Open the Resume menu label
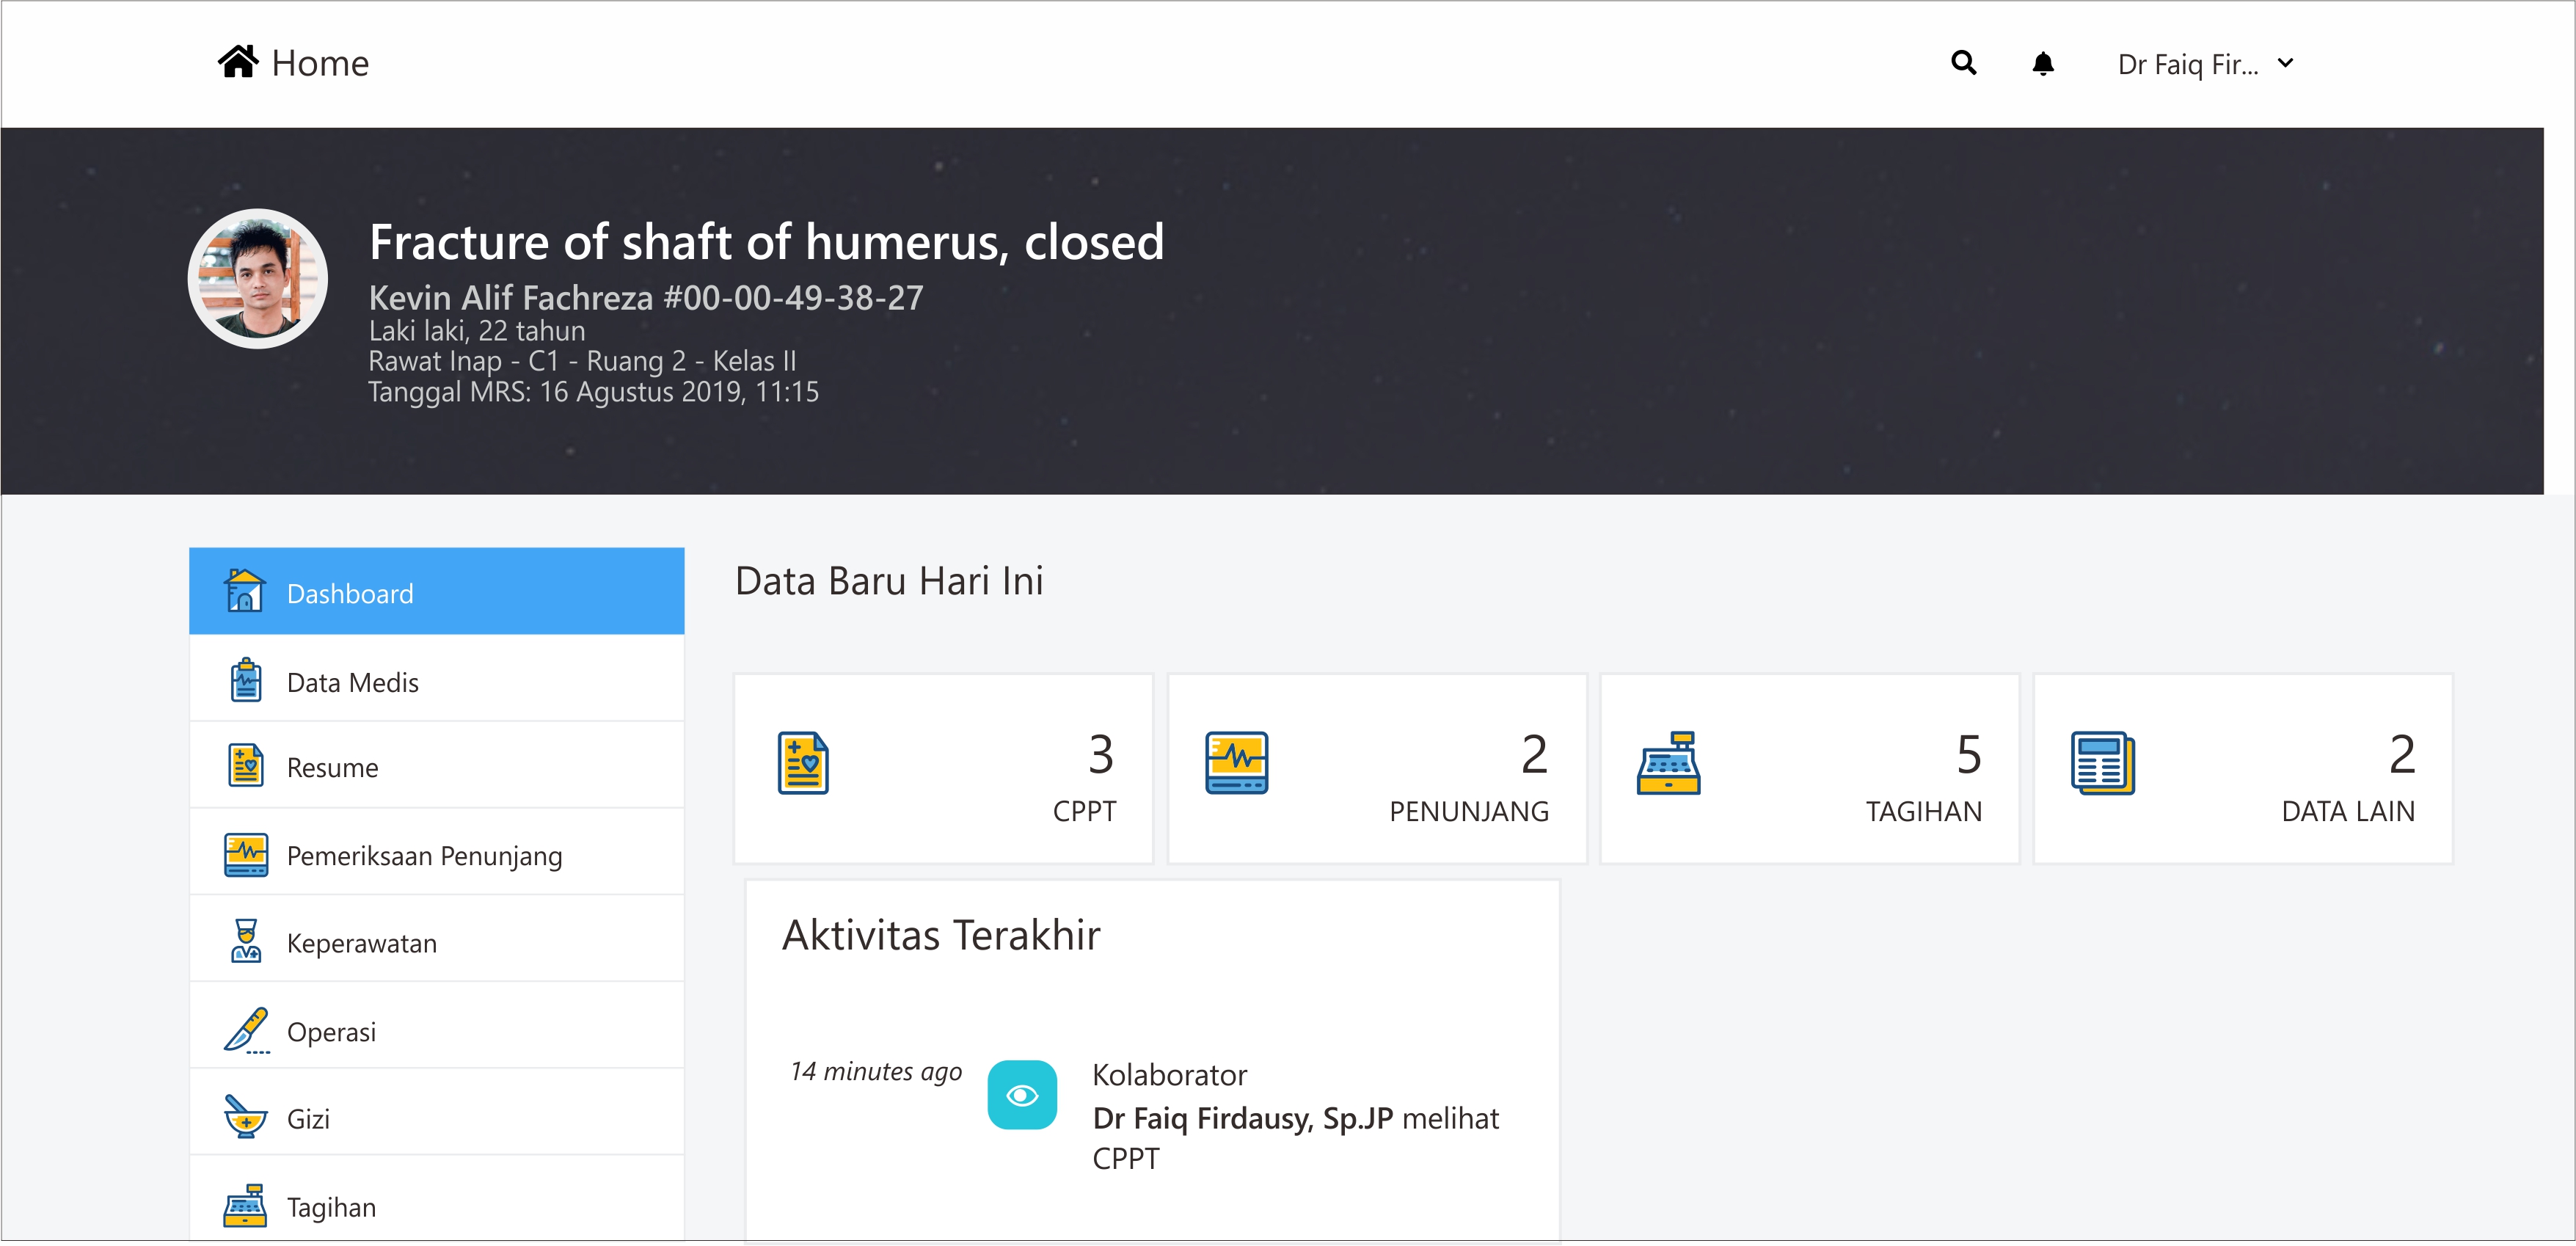 coord(333,768)
